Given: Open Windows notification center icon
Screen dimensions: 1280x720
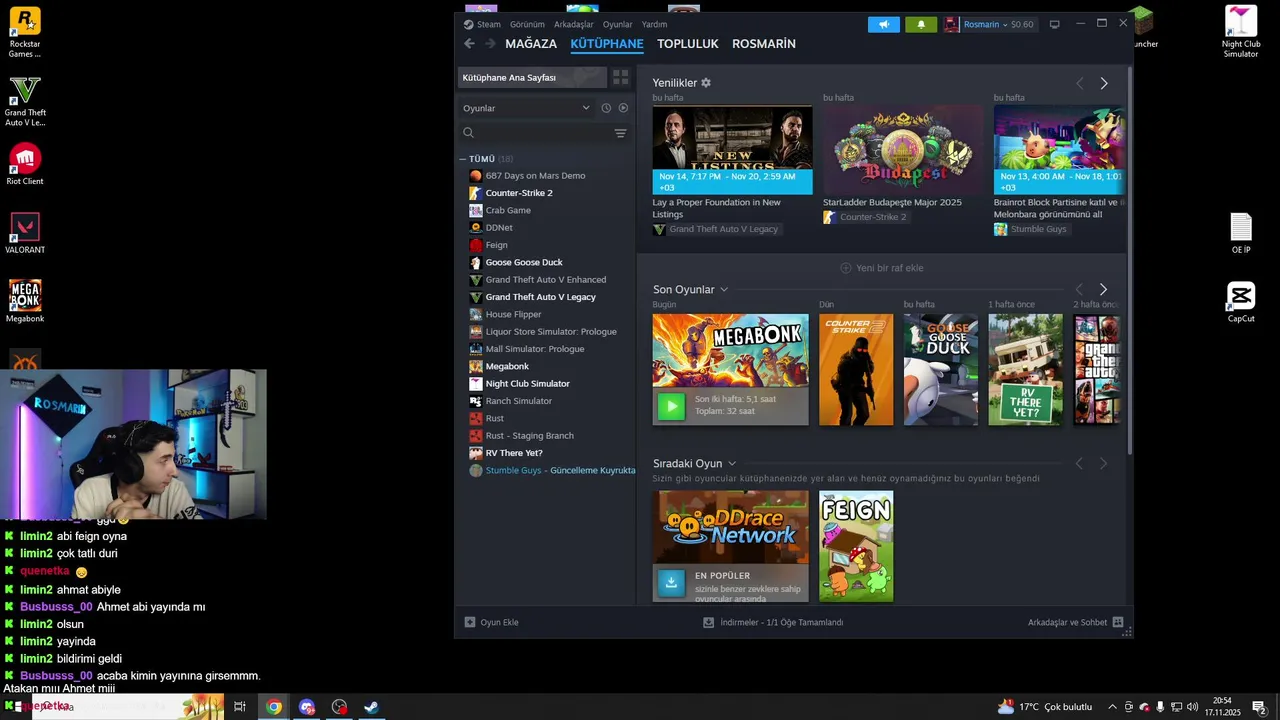Looking at the screenshot, I should click(x=1259, y=707).
